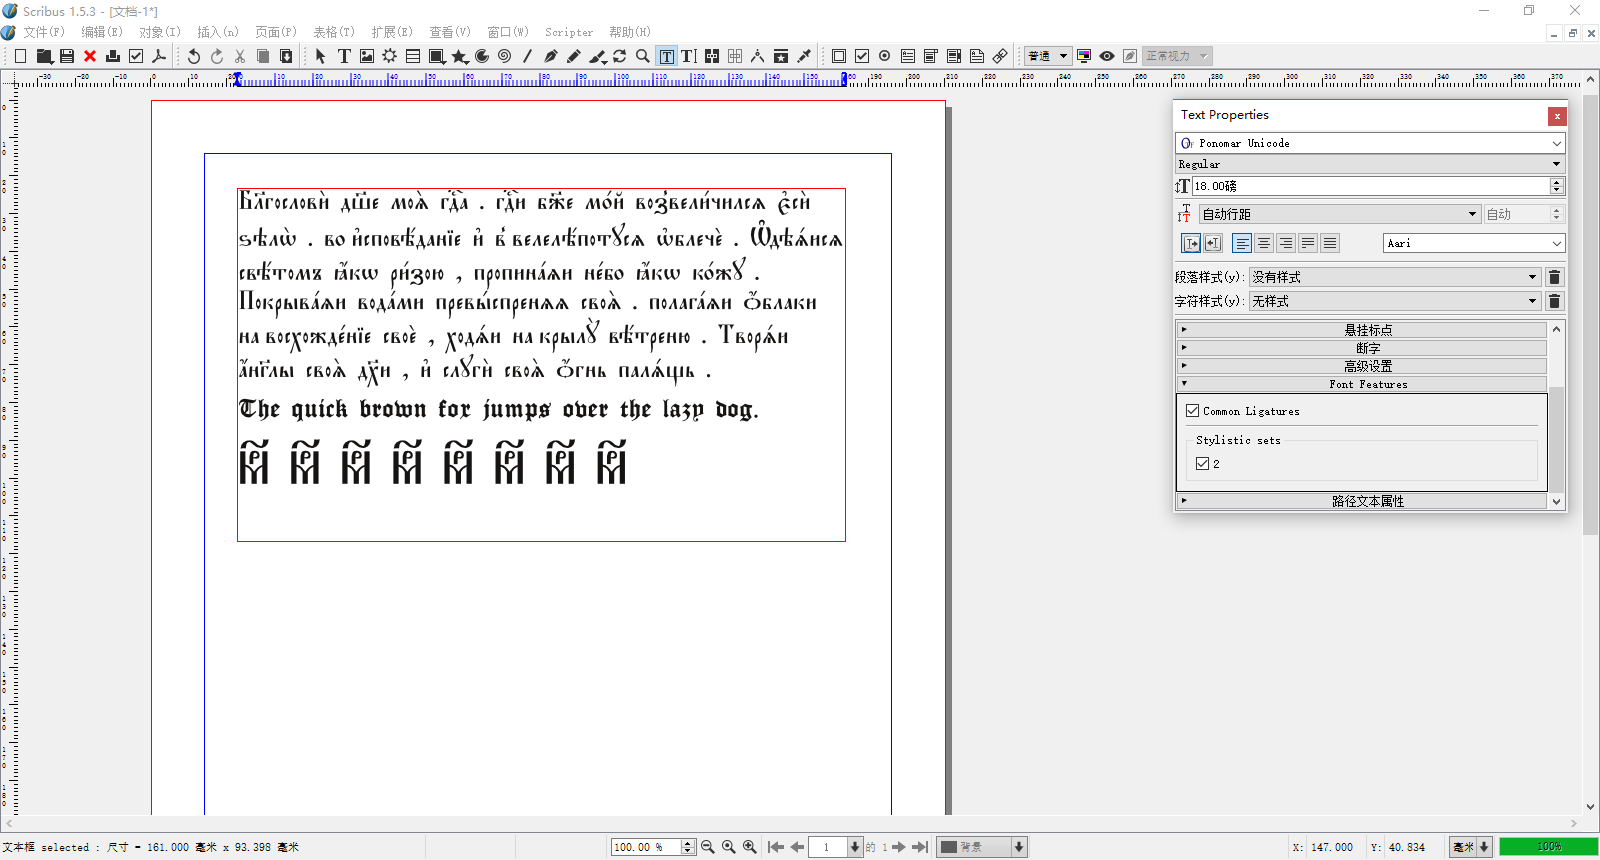Open the Regular font style dropdown
This screenshot has width=1600, height=860.
(x=1370, y=164)
